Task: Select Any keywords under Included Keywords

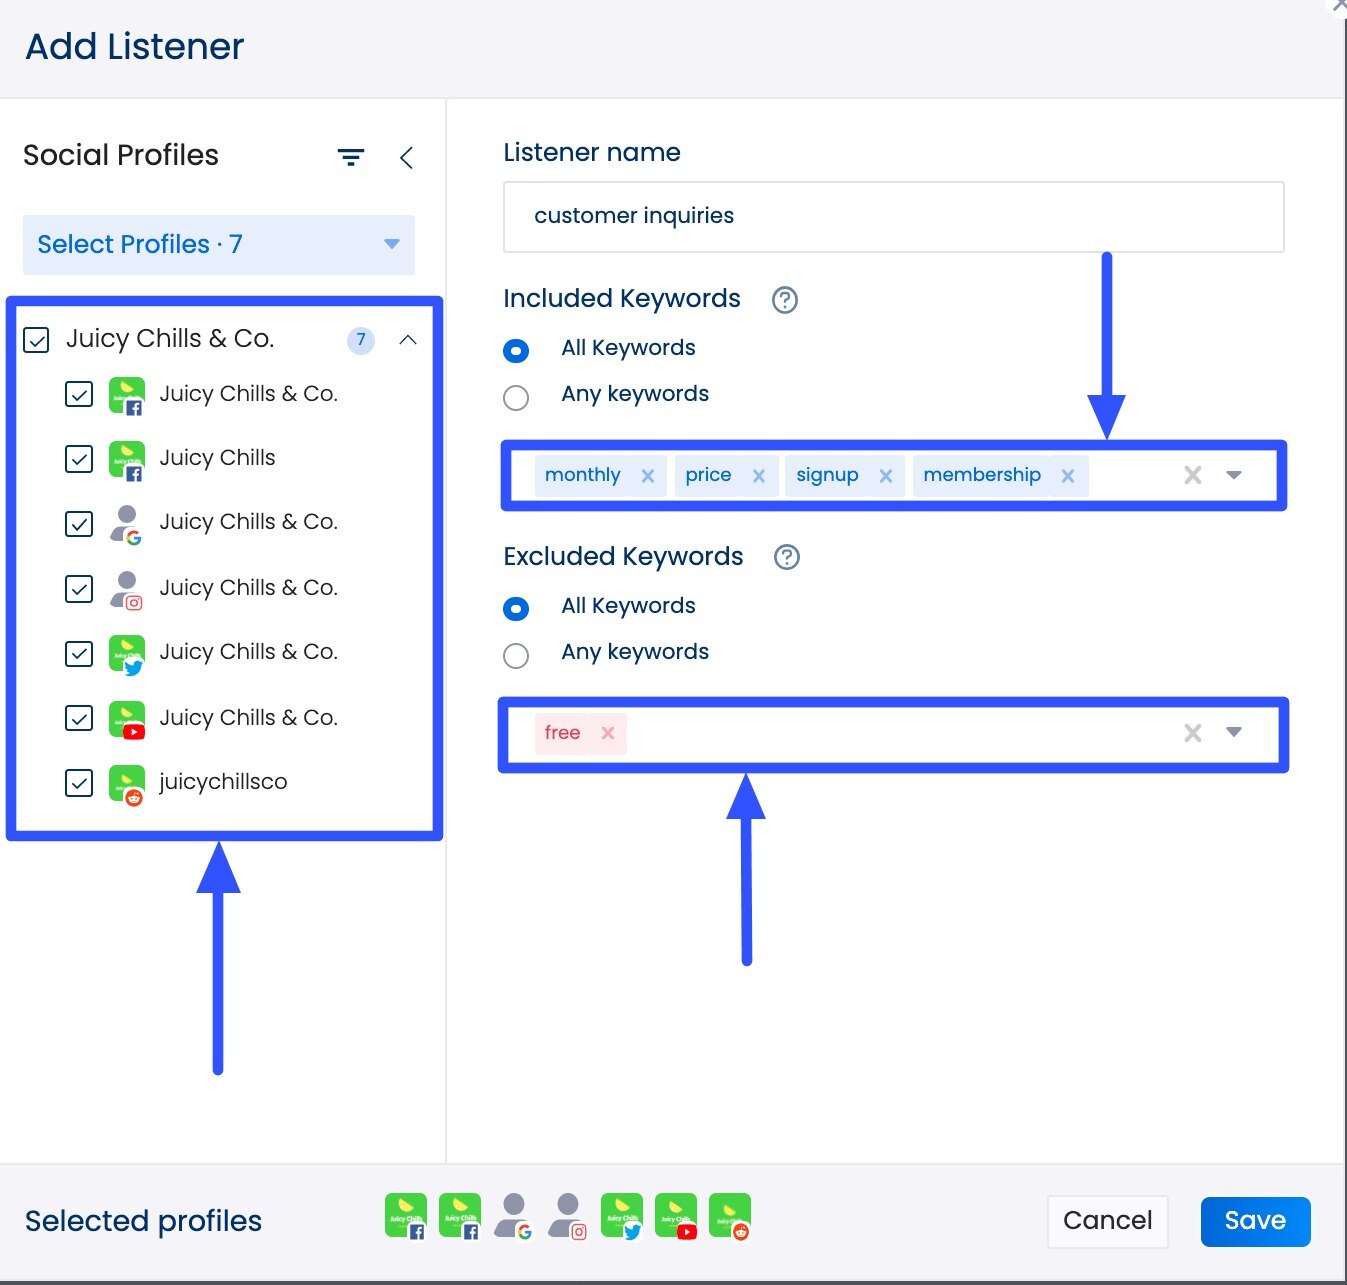Action: coord(516,398)
